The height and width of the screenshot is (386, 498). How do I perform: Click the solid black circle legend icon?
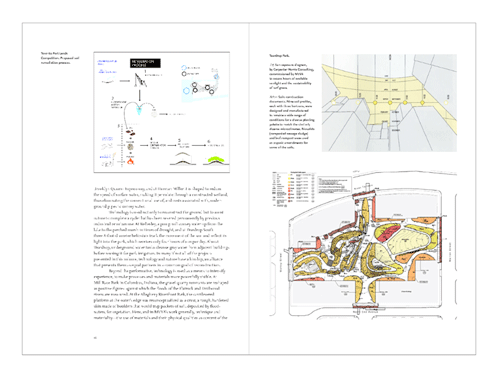coord(184,74)
